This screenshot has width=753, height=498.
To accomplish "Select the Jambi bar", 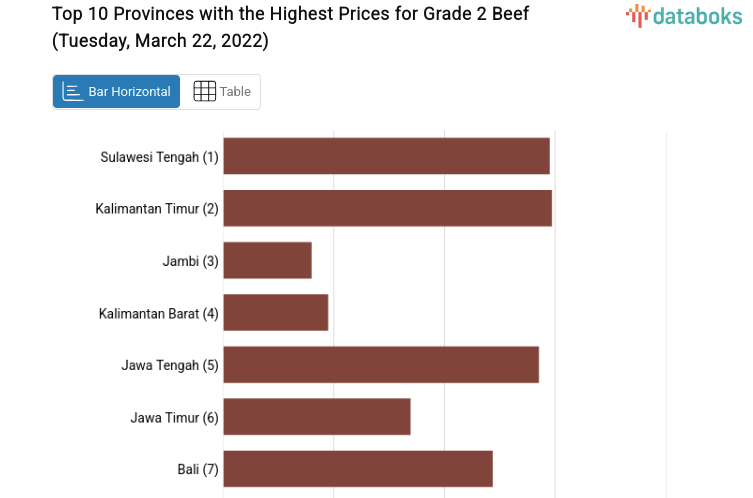I will pyautogui.click(x=267, y=260).
